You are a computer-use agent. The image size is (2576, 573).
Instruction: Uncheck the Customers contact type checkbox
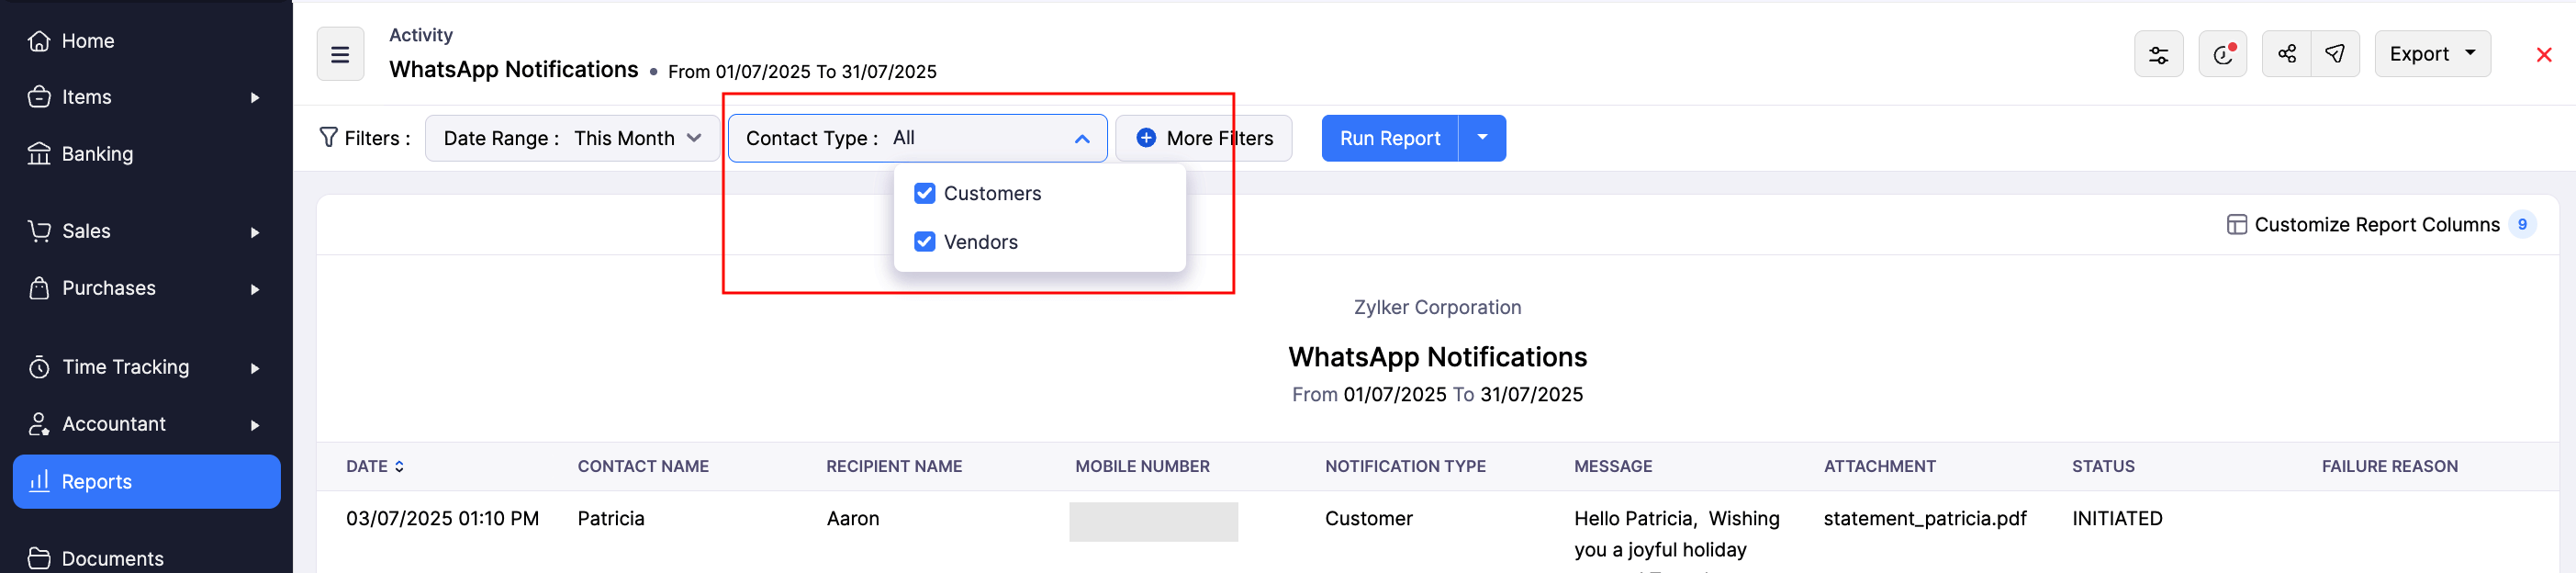coord(924,193)
